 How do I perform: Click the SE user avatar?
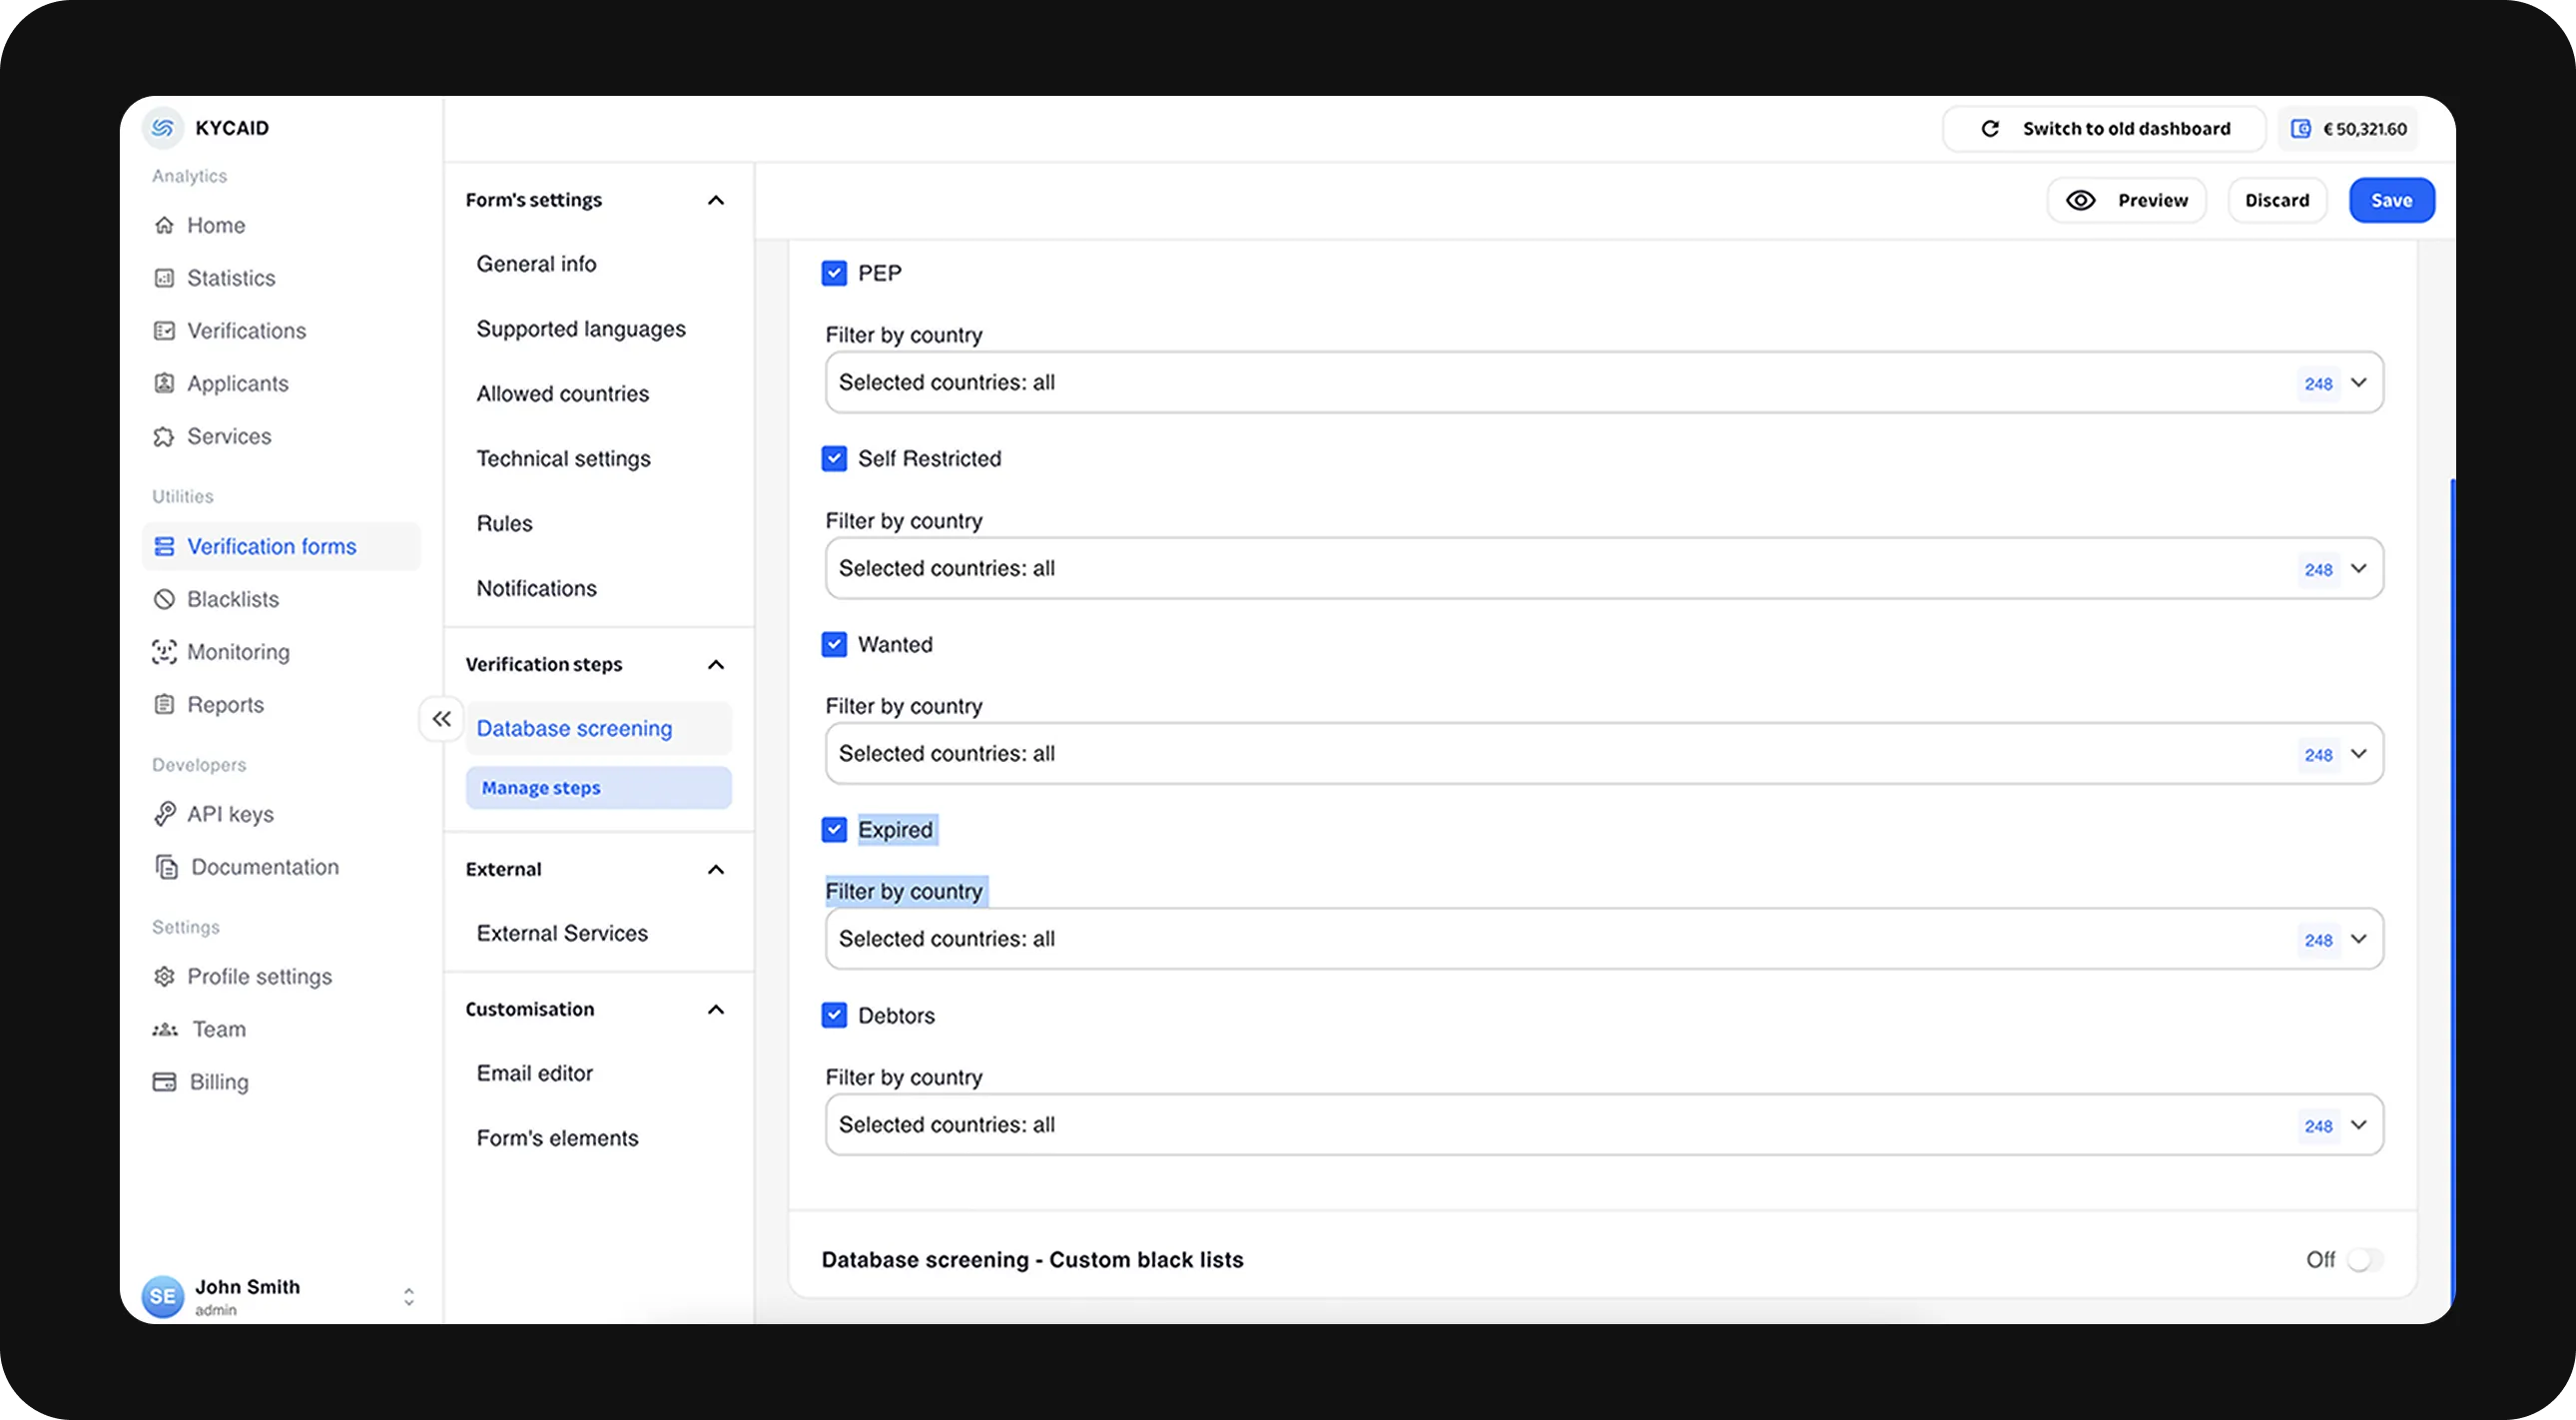tap(163, 1297)
